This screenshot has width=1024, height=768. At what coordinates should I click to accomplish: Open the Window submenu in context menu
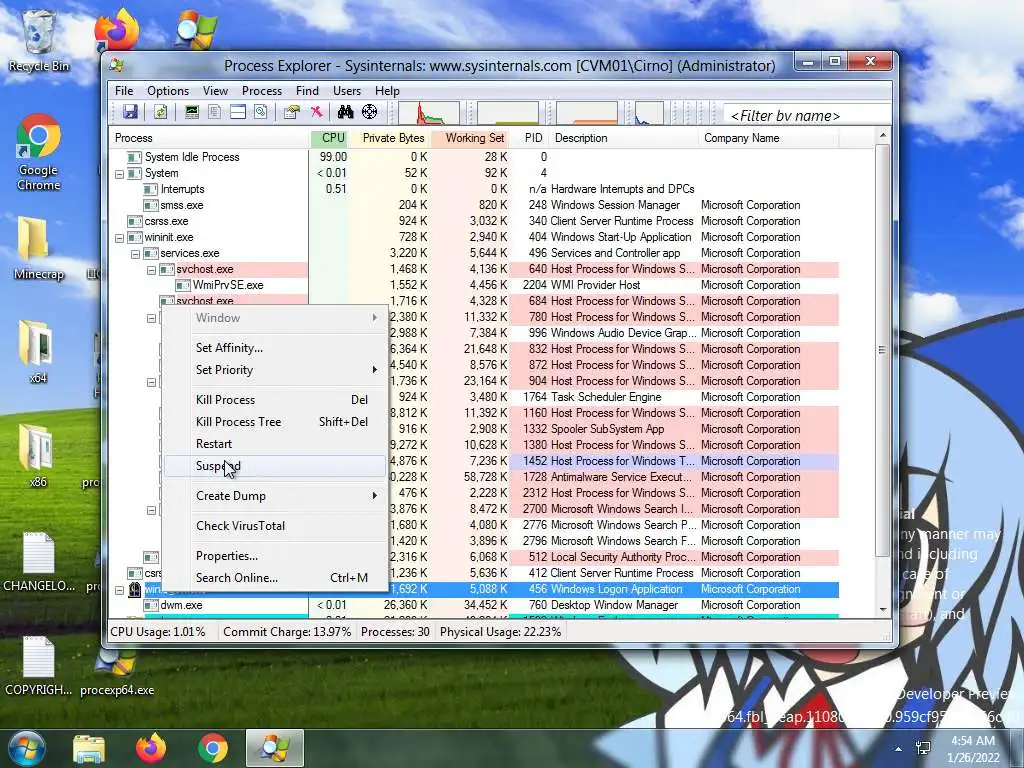point(274,318)
